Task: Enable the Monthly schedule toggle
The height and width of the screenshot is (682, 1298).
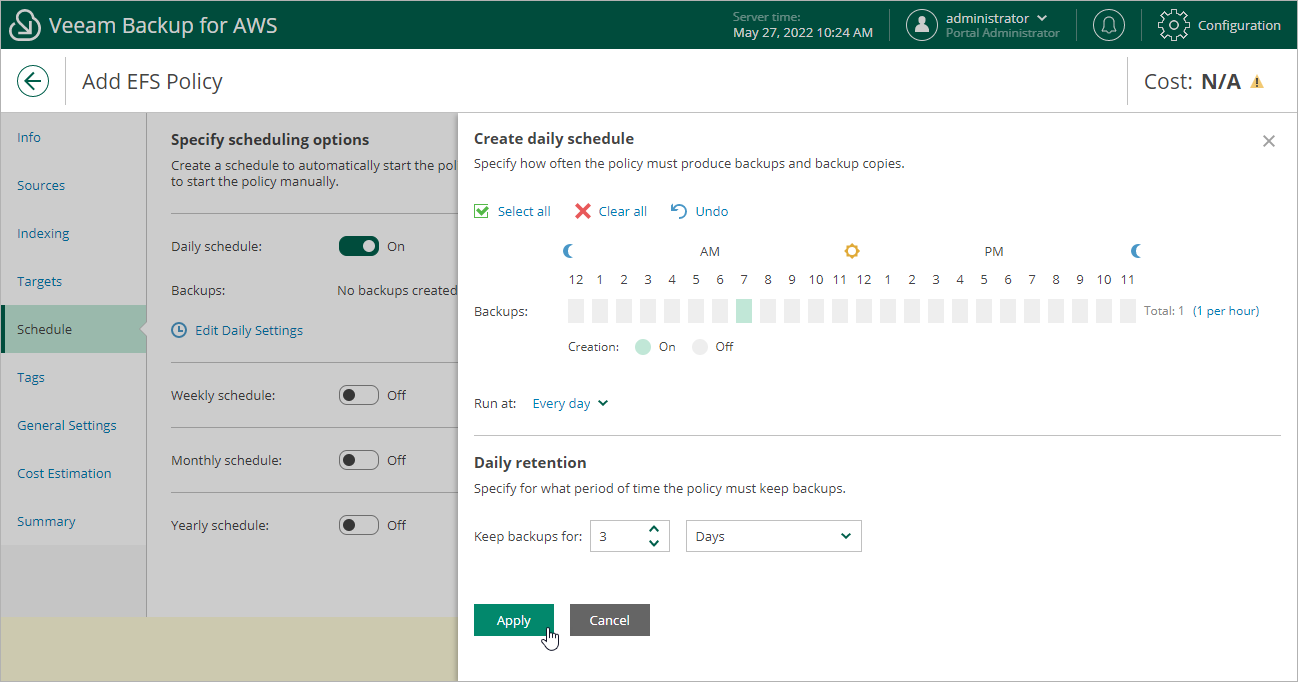Action: coord(359,460)
